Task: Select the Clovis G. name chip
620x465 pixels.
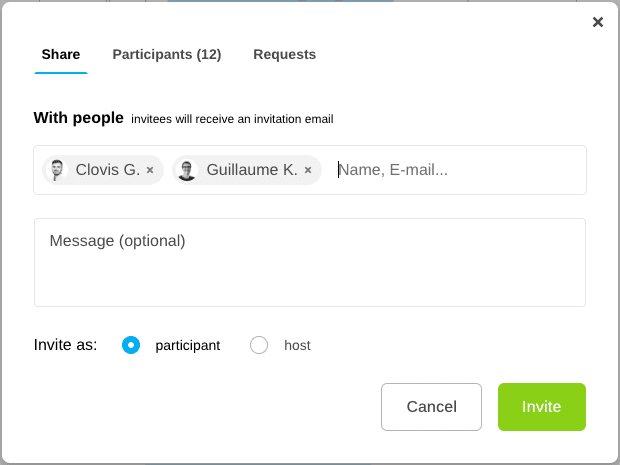Action: point(107,170)
